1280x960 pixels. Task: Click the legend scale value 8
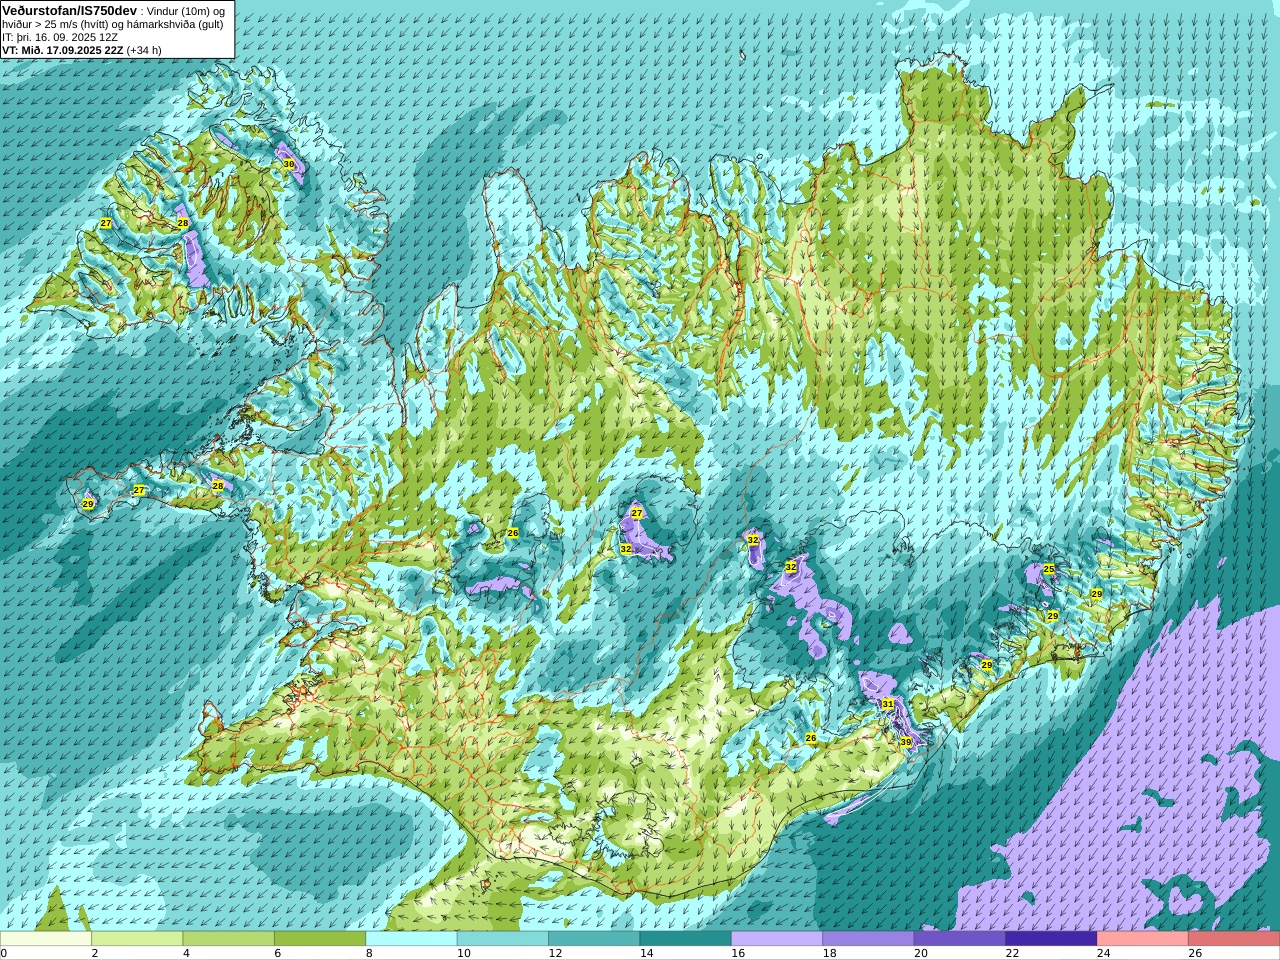[x=369, y=954]
